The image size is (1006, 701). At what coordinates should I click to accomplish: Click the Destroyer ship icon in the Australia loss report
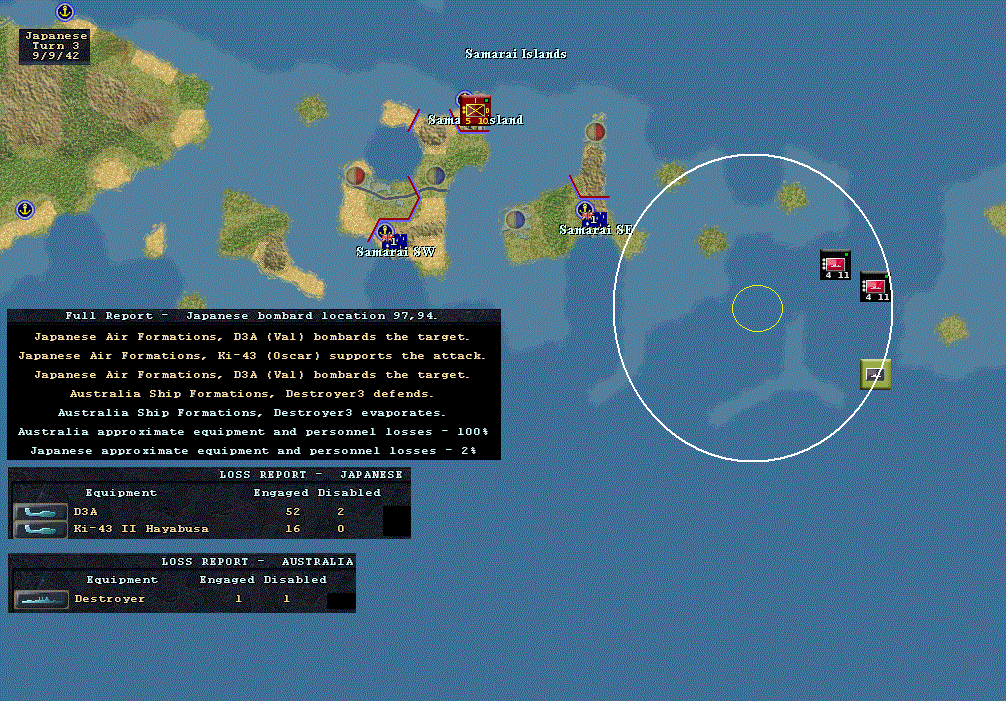(x=41, y=599)
